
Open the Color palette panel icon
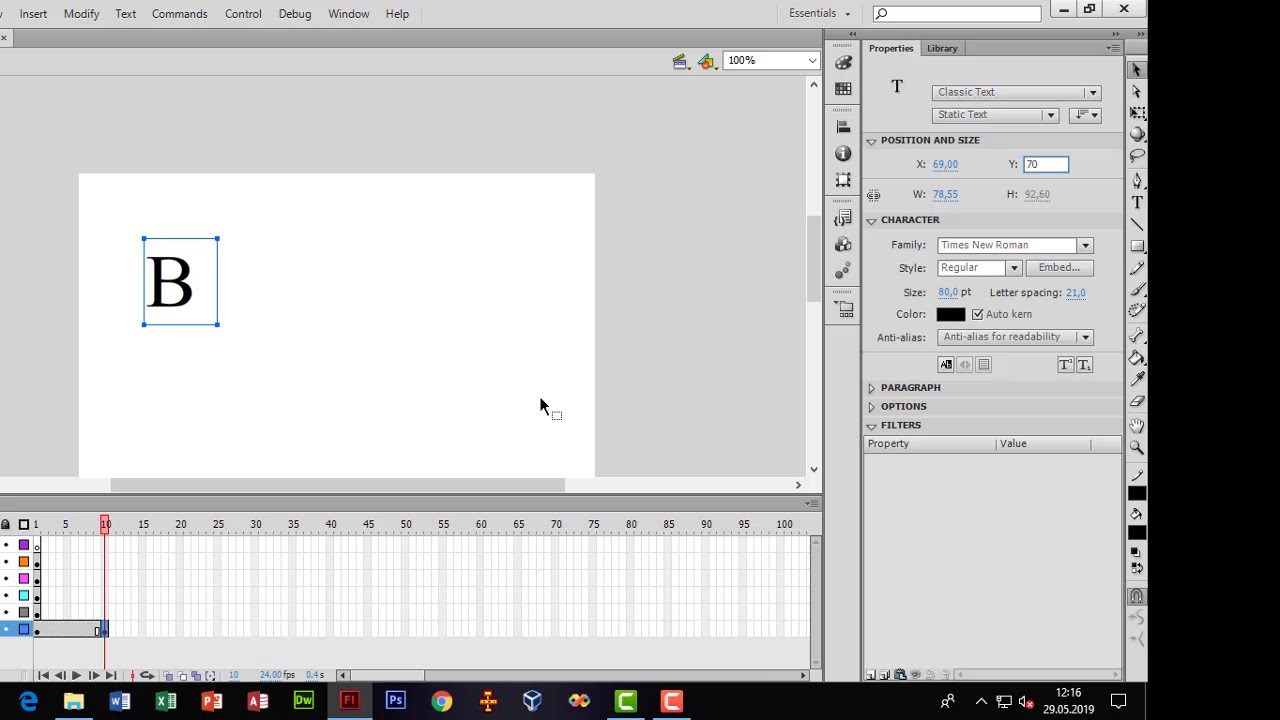(843, 62)
